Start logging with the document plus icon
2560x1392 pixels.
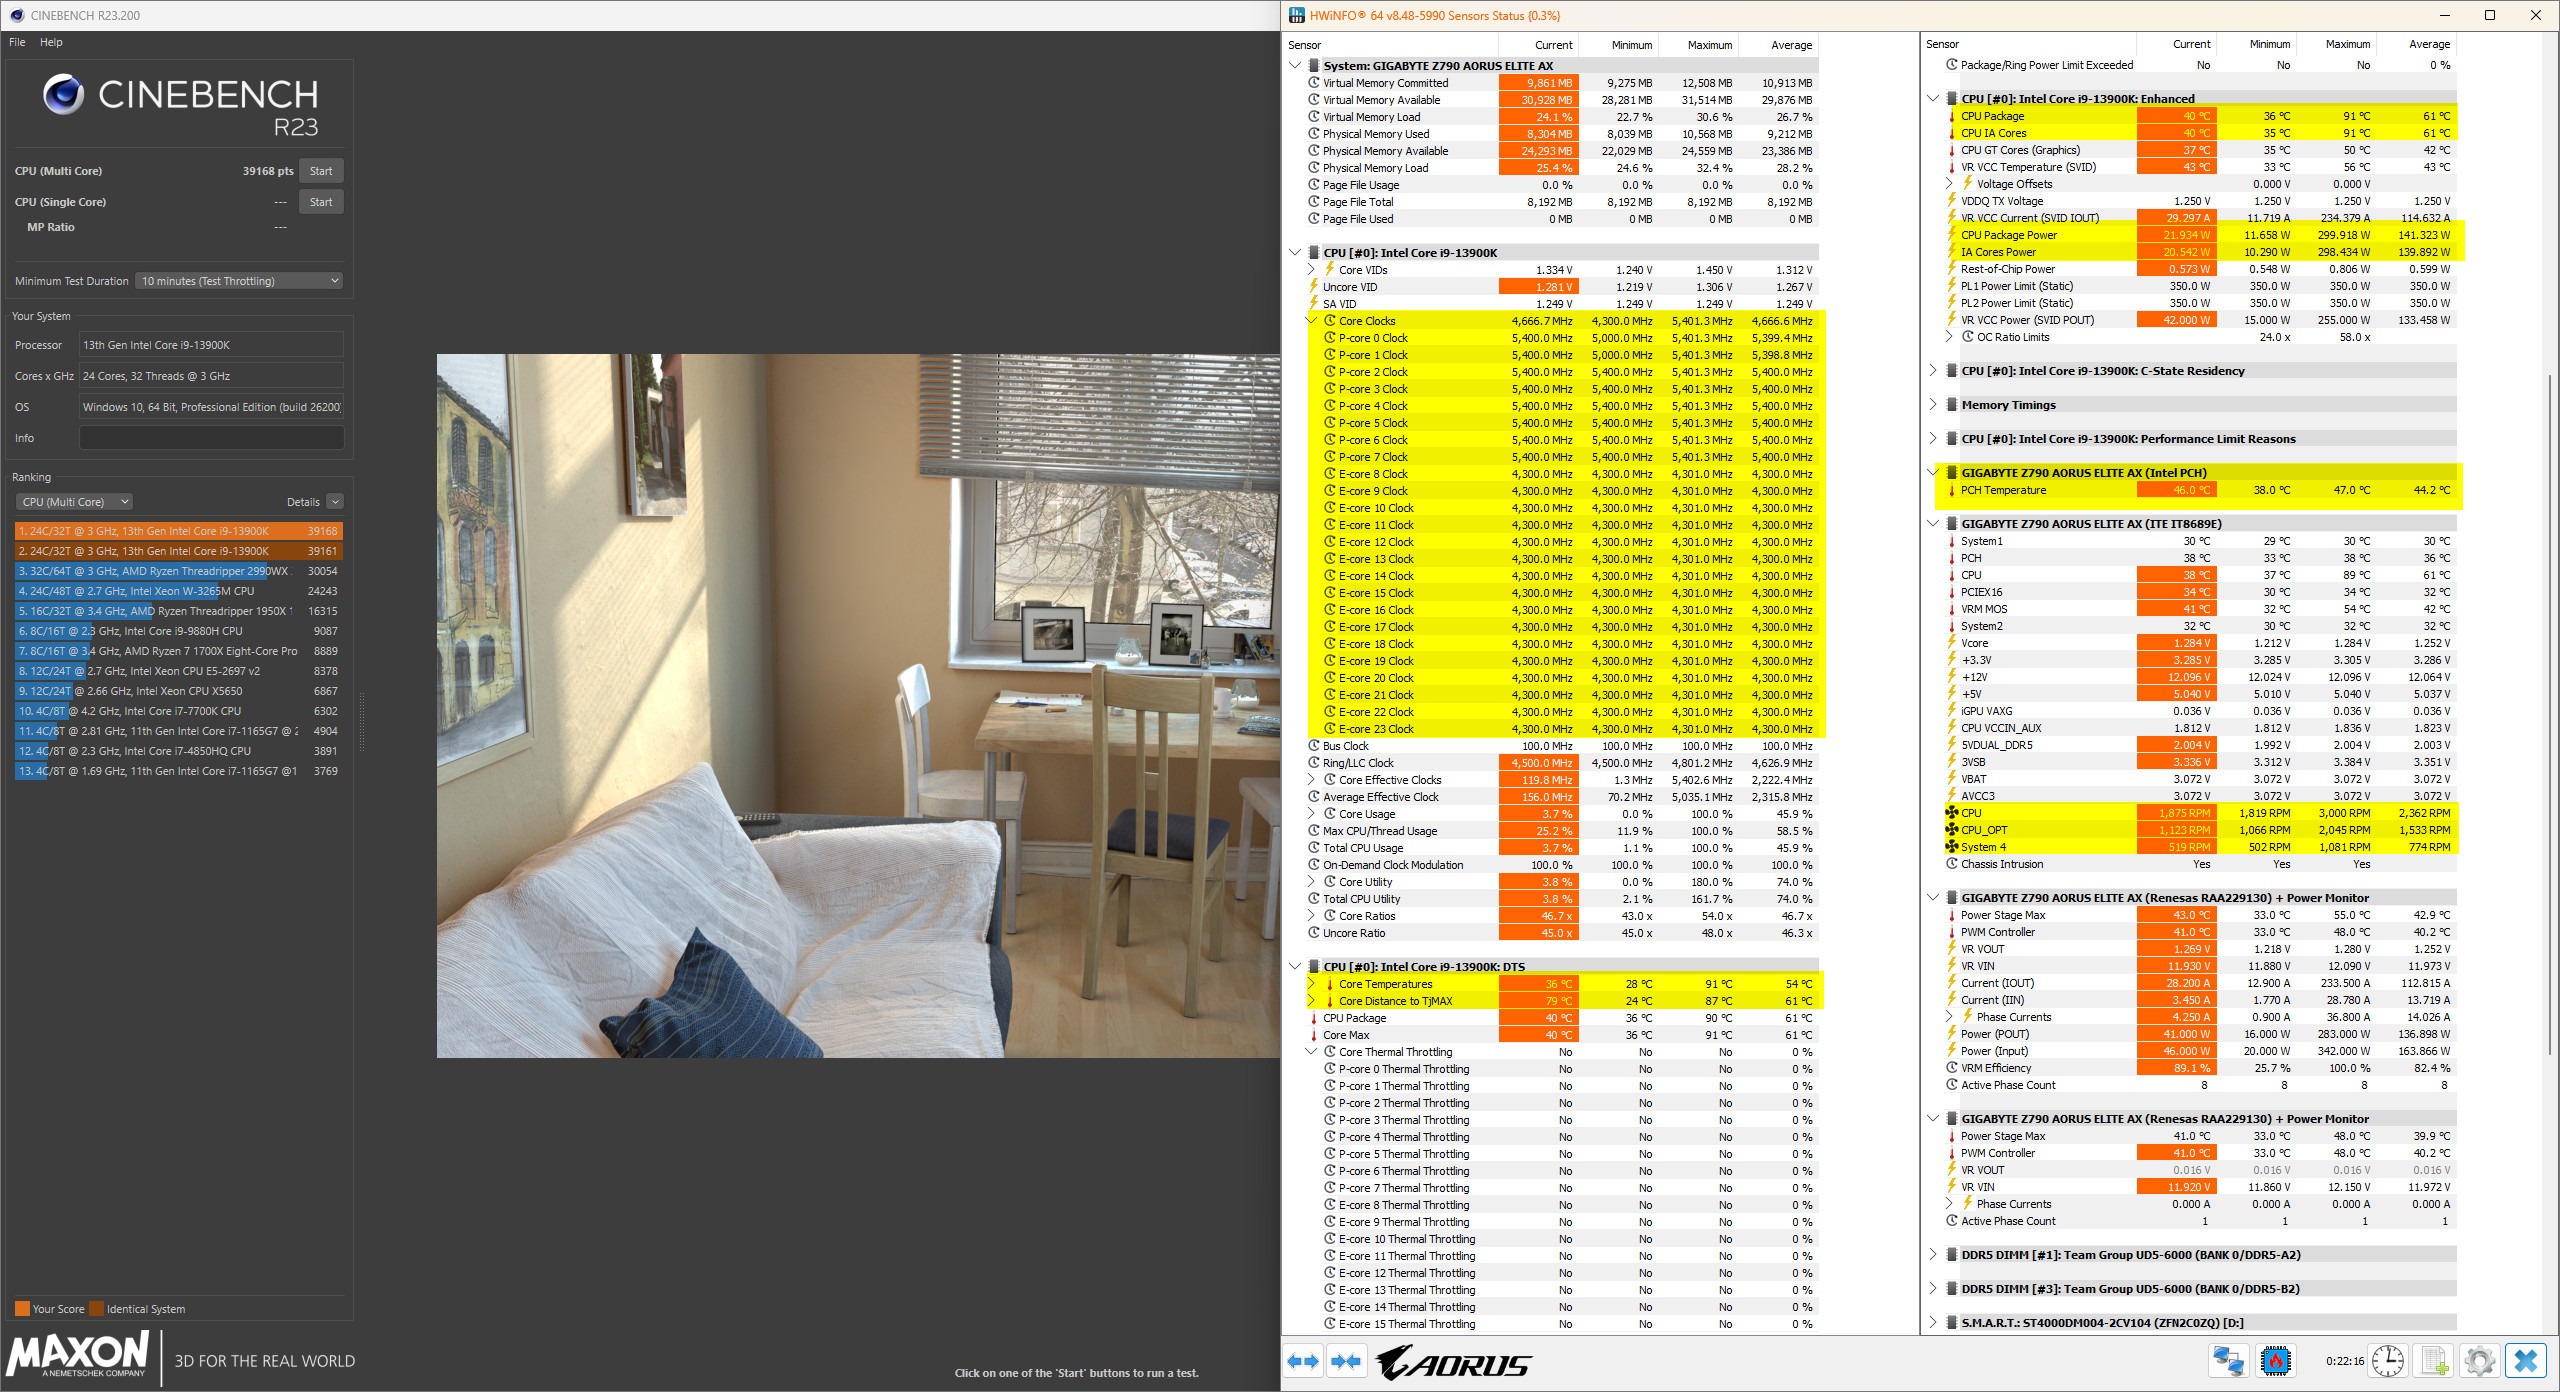click(x=2434, y=1361)
